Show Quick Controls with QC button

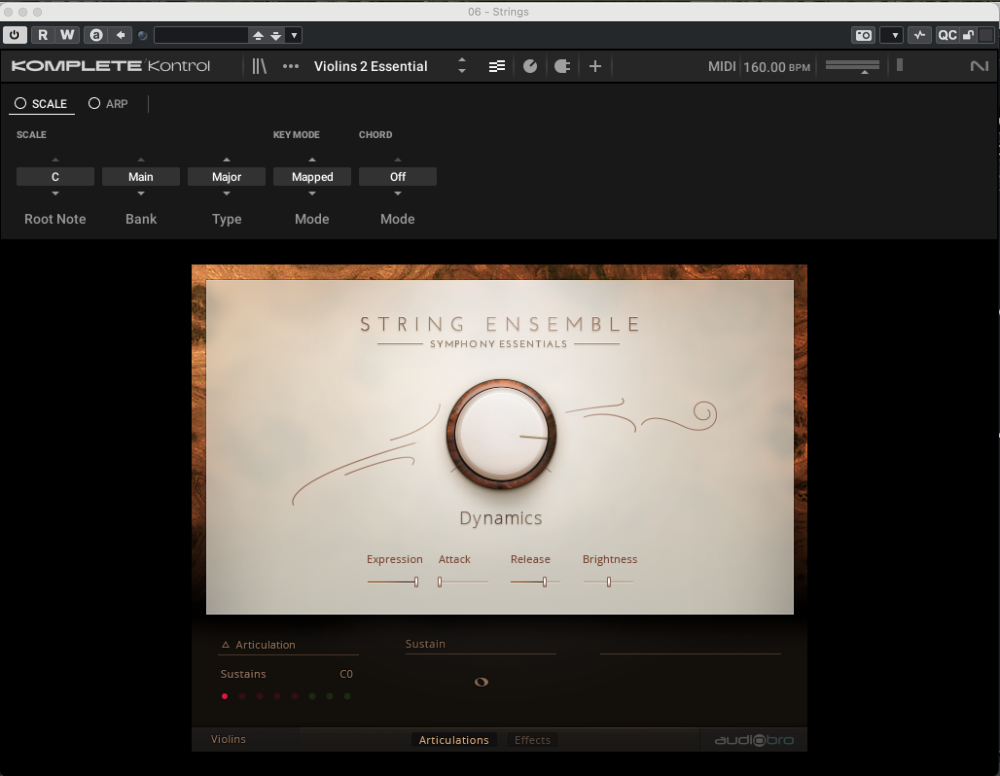[947, 35]
